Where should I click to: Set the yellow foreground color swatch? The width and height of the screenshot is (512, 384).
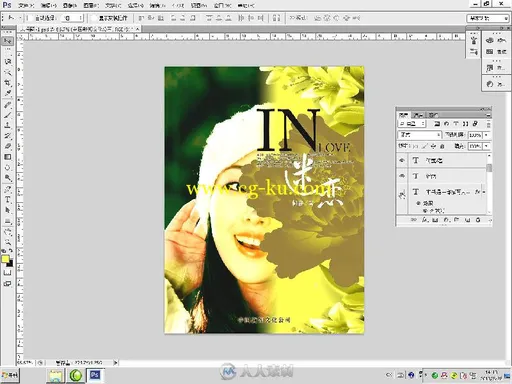point(5,259)
